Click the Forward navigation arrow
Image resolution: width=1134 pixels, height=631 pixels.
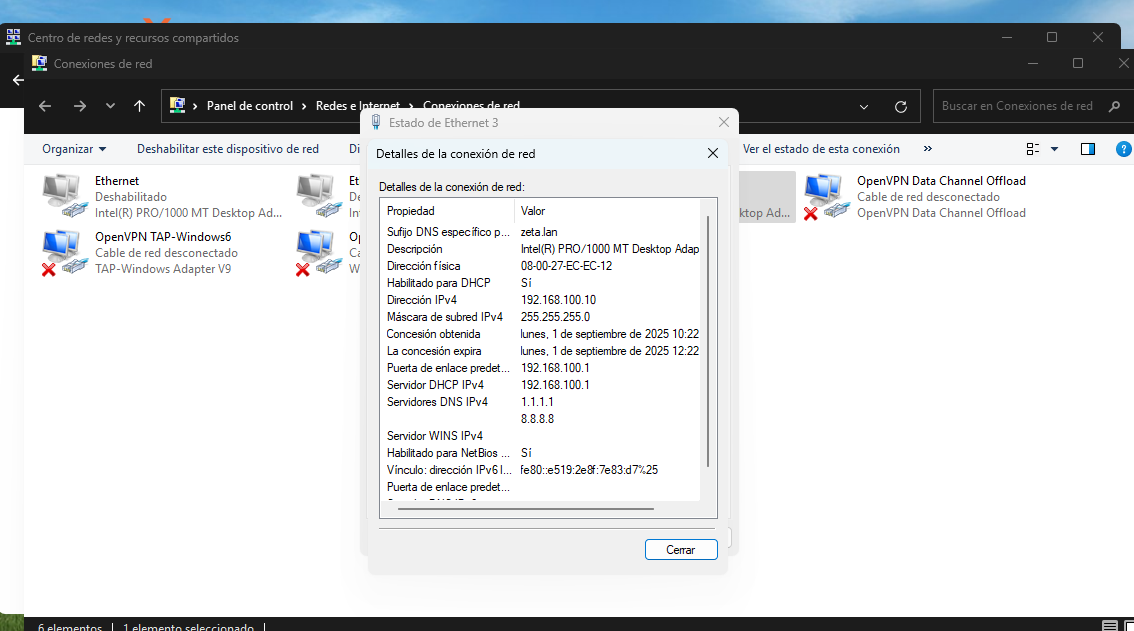(80, 106)
